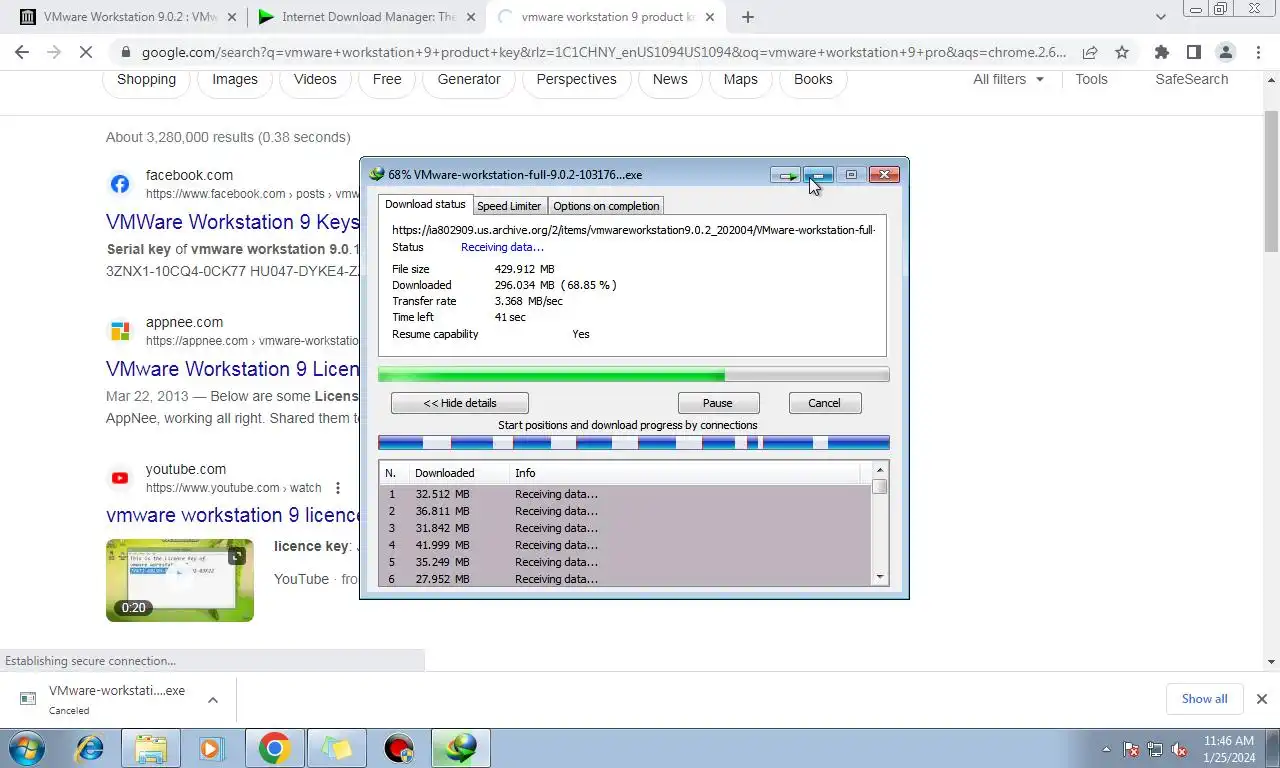Click the IDM globe icon in dialog title
This screenshot has height=768, width=1280.
tap(376, 174)
